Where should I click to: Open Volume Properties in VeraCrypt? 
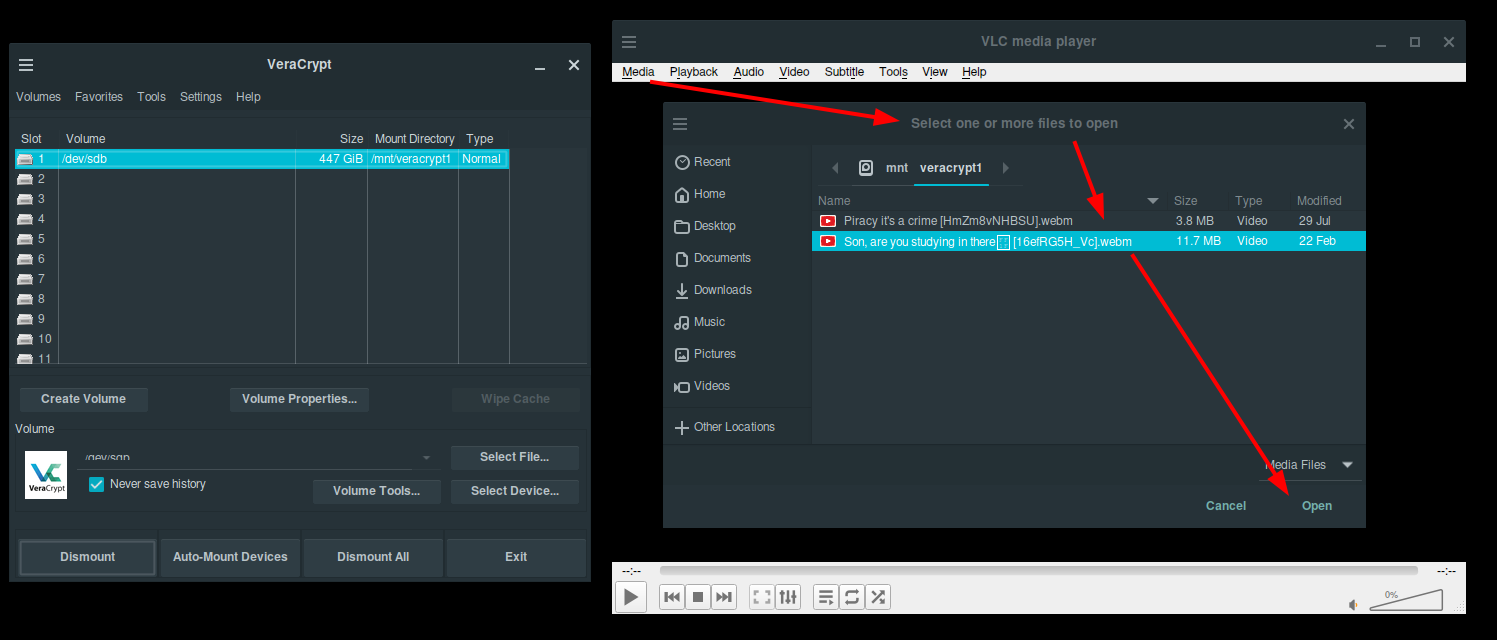(299, 399)
